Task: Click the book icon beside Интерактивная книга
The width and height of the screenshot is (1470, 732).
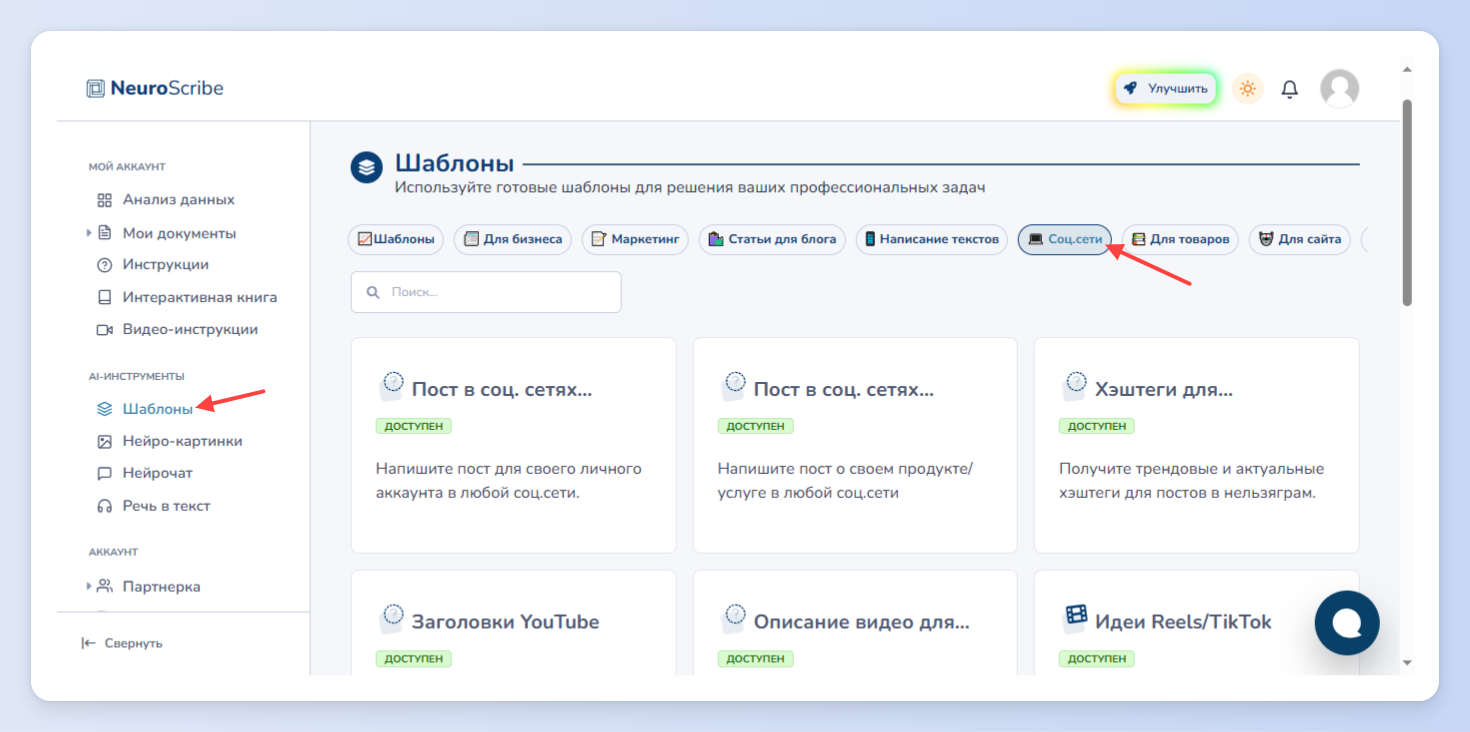Action: [x=104, y=298]
